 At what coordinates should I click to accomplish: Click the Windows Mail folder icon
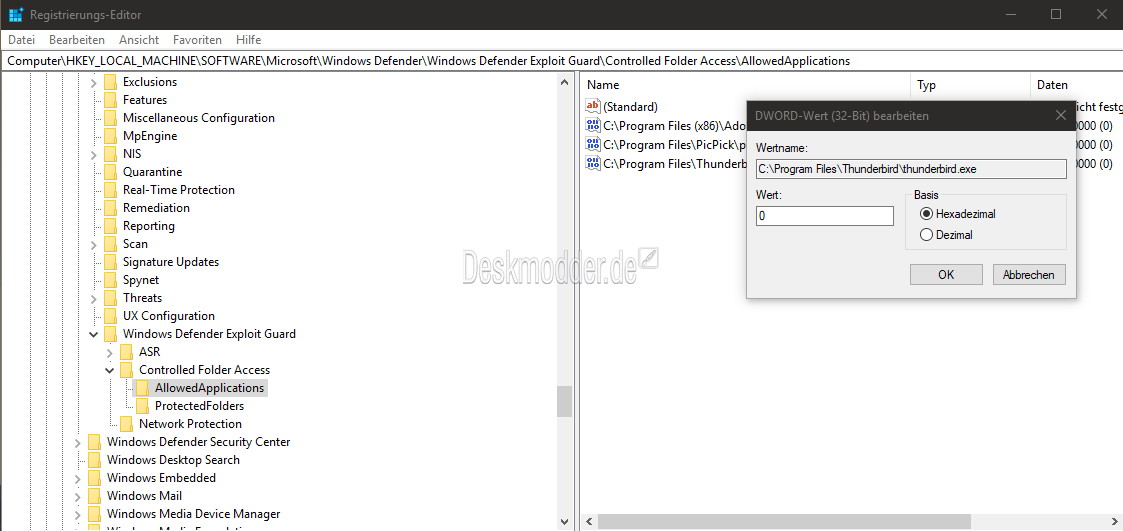95,496
